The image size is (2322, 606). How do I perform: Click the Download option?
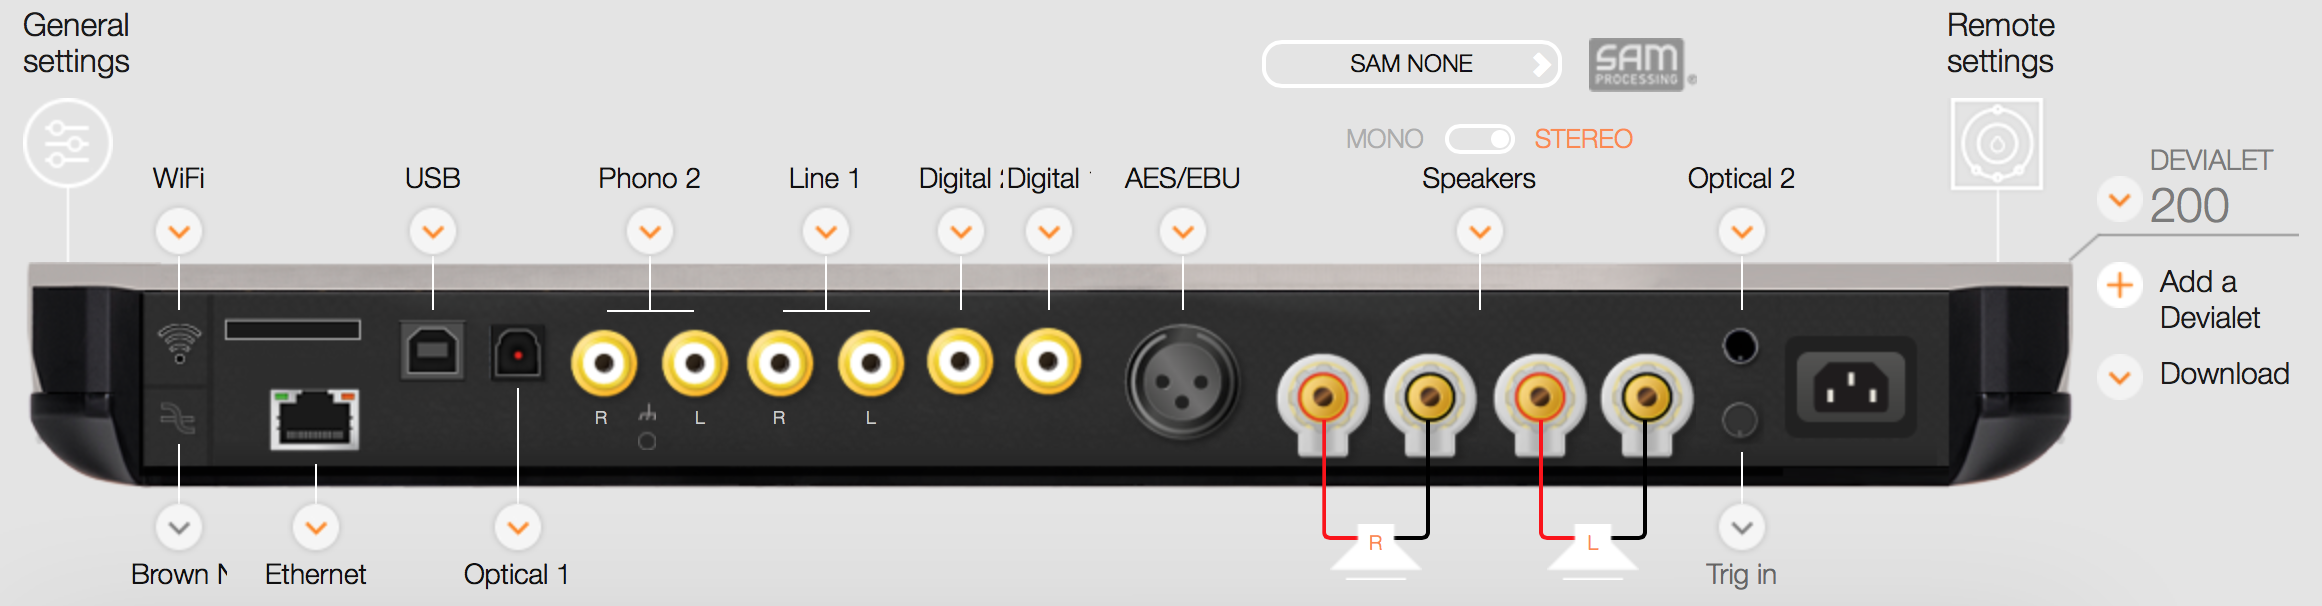point(2224,374)
